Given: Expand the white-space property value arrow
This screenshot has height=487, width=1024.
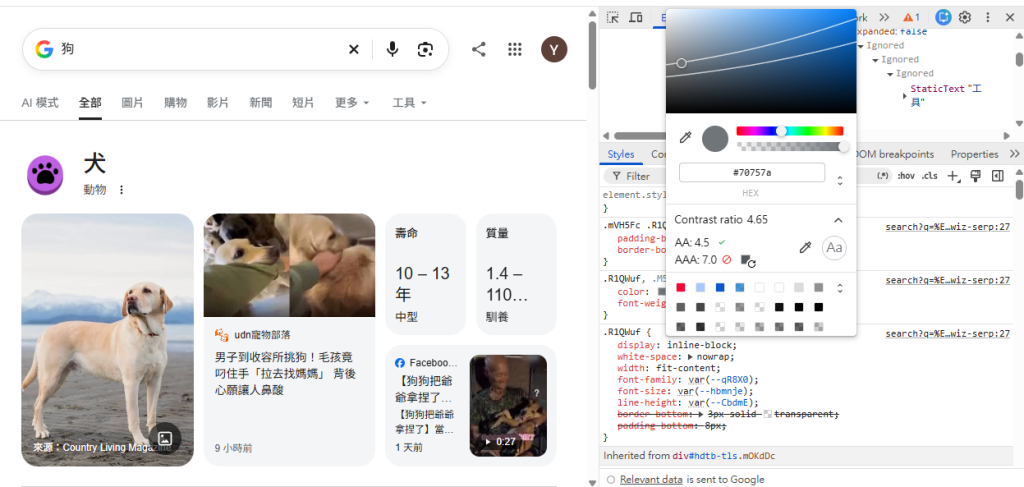Looking at the screenshot, I should point(690,357).
